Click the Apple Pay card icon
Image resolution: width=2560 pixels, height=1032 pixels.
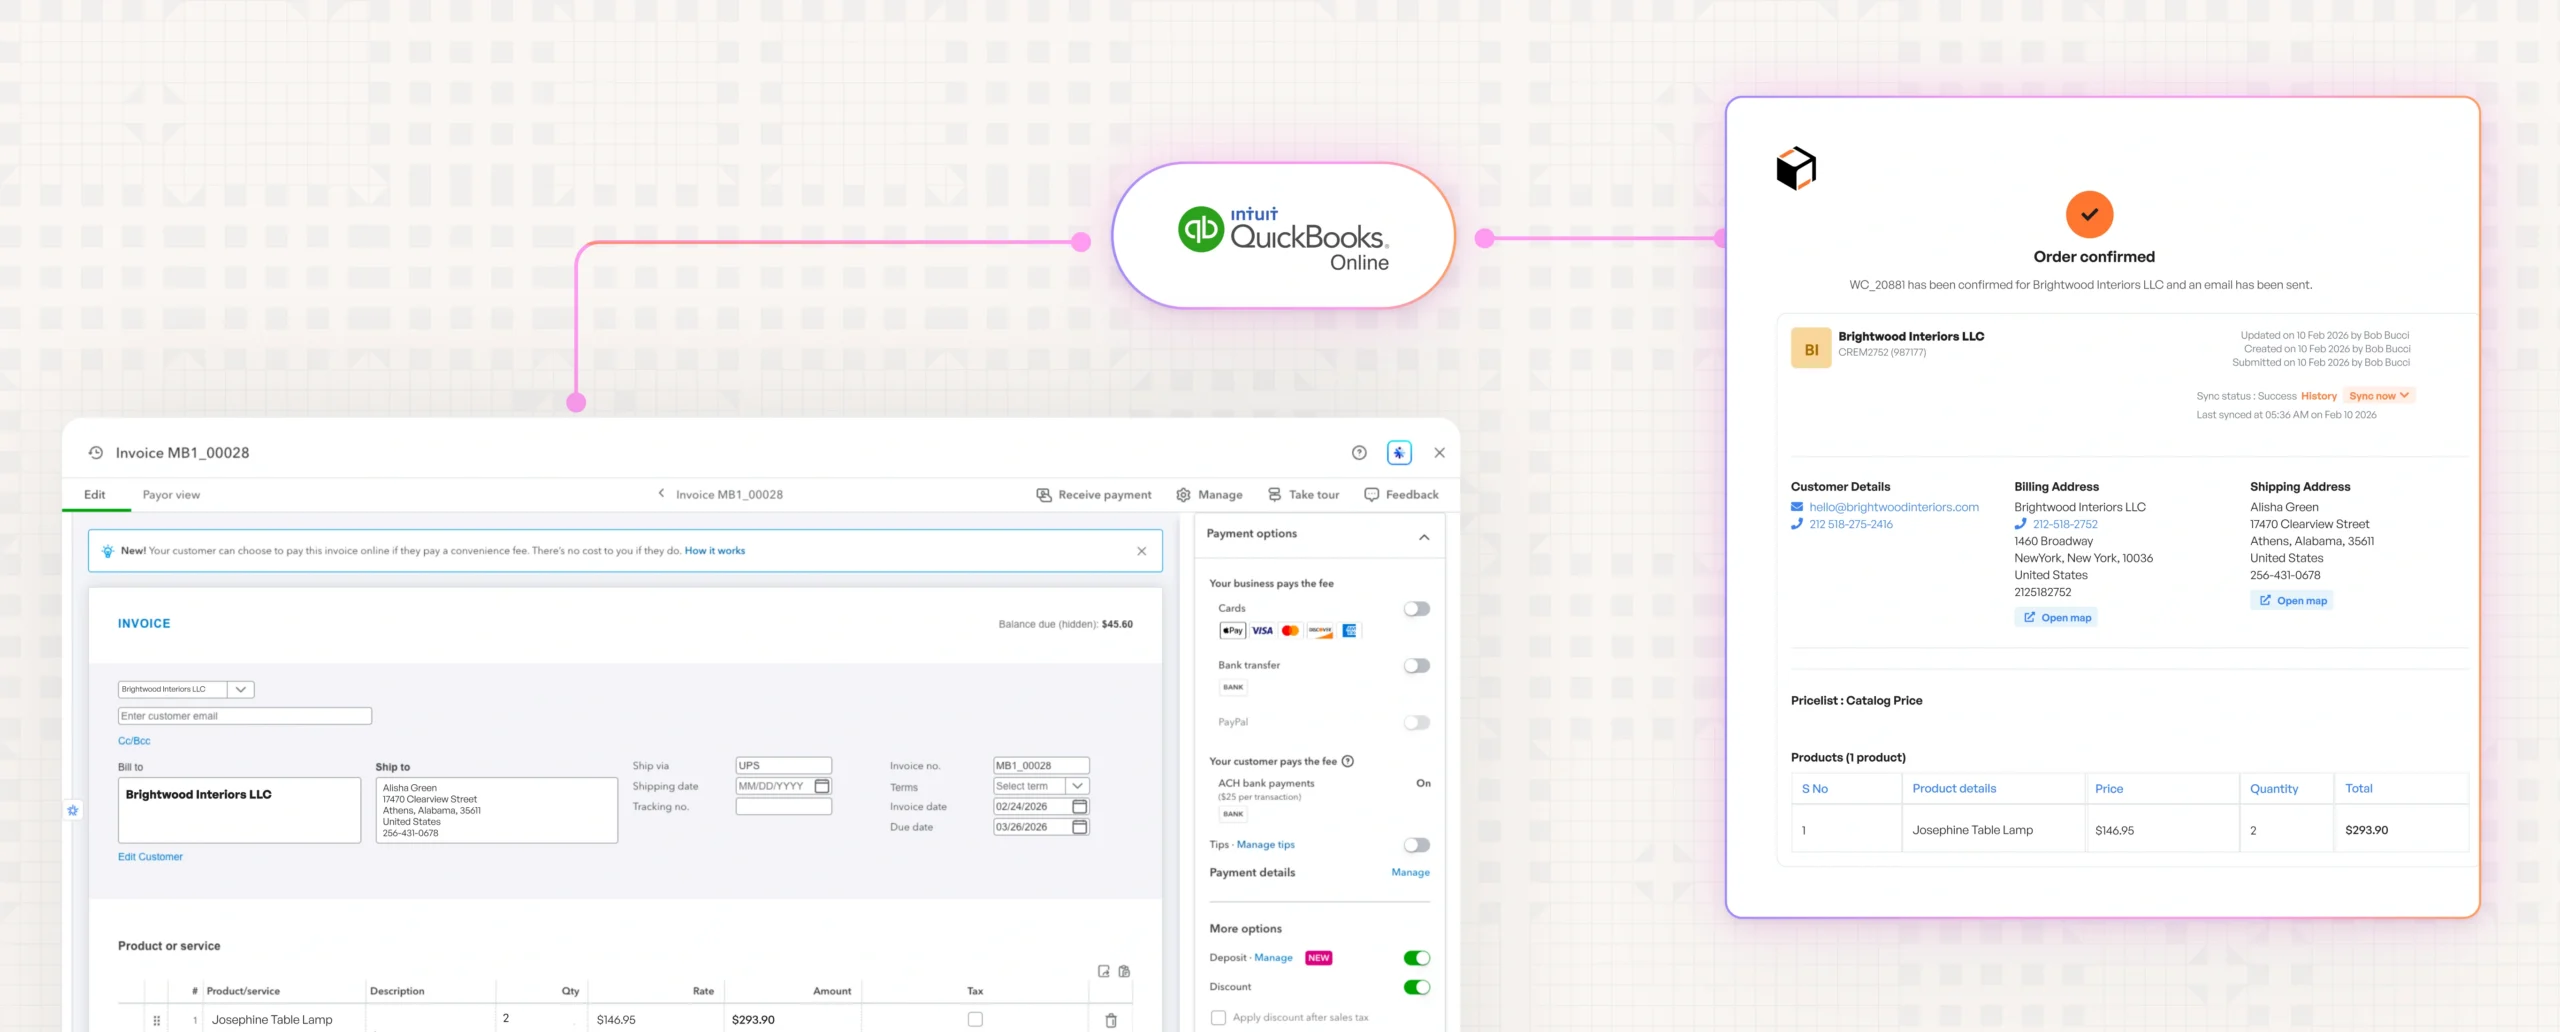click(x=1232, y=630)
